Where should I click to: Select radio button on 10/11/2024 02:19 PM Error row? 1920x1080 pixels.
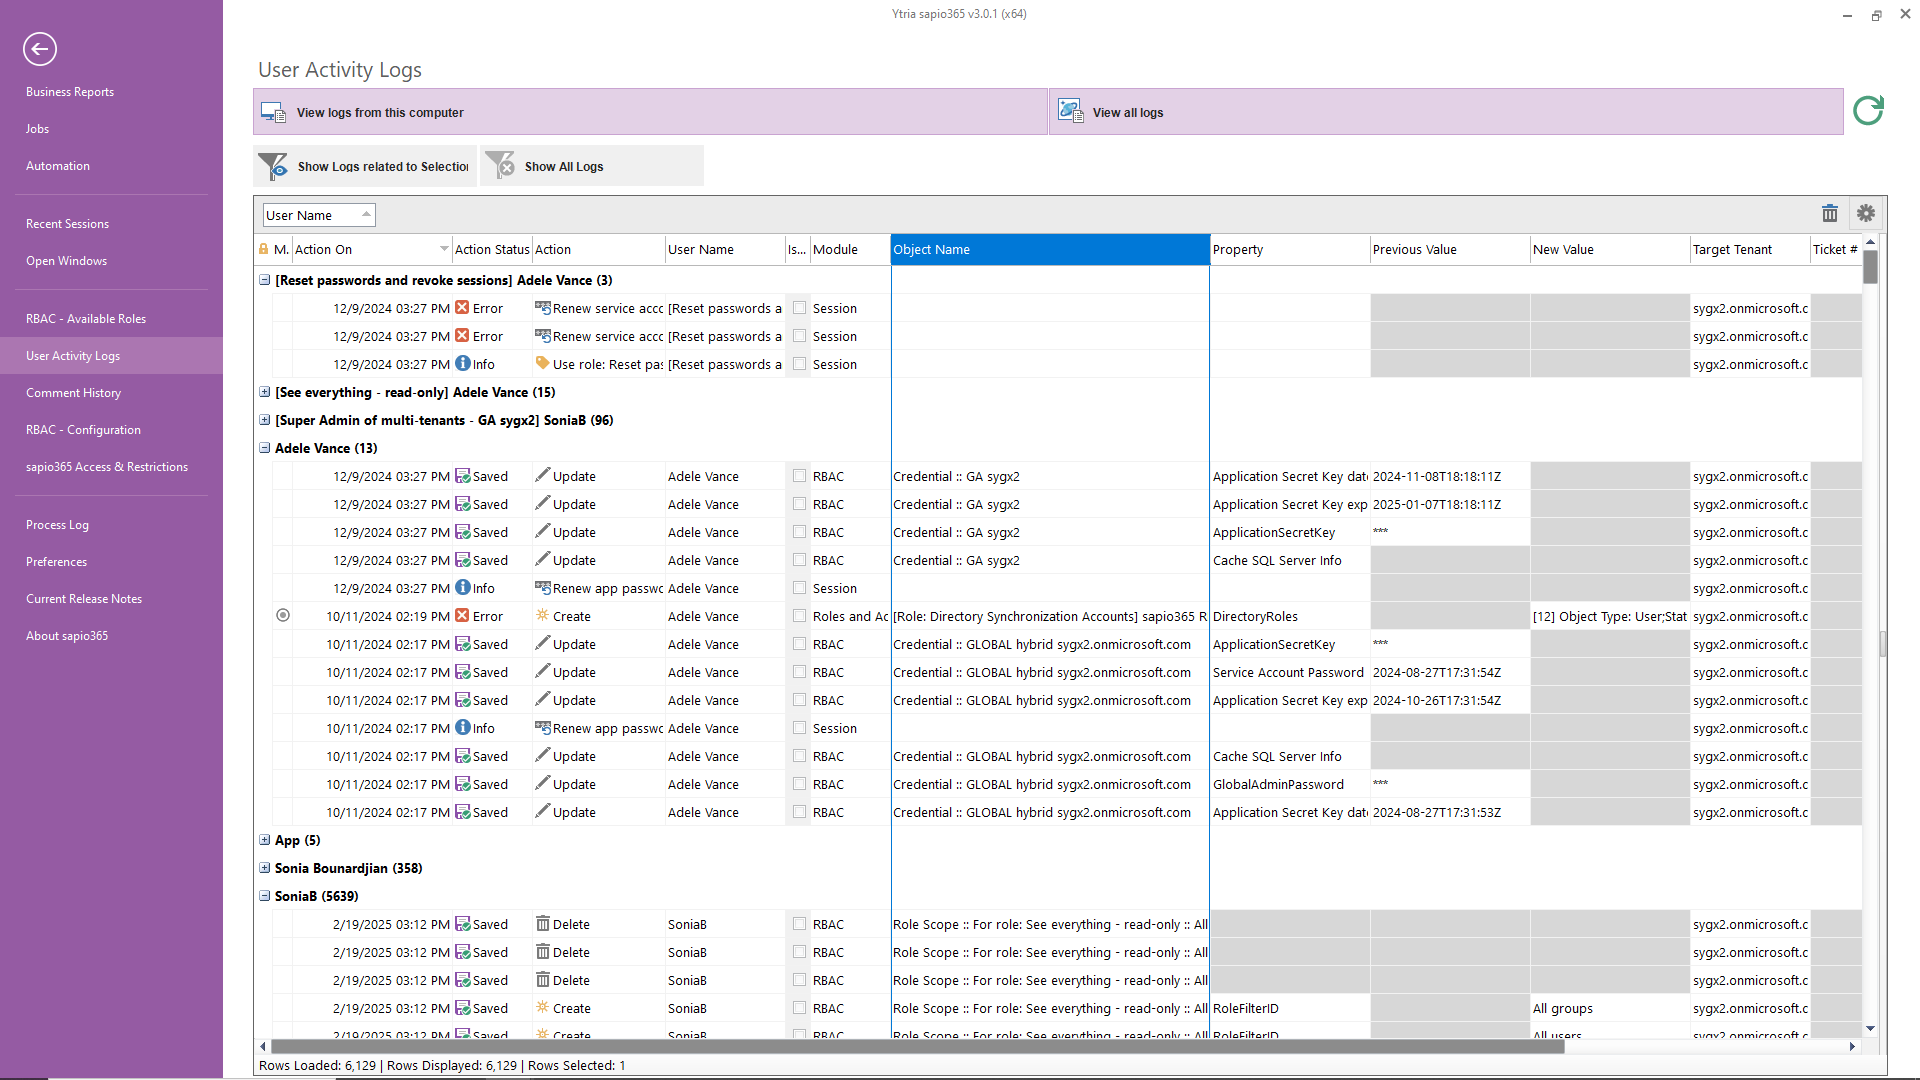pyautogui.click(x=283, y=616)
